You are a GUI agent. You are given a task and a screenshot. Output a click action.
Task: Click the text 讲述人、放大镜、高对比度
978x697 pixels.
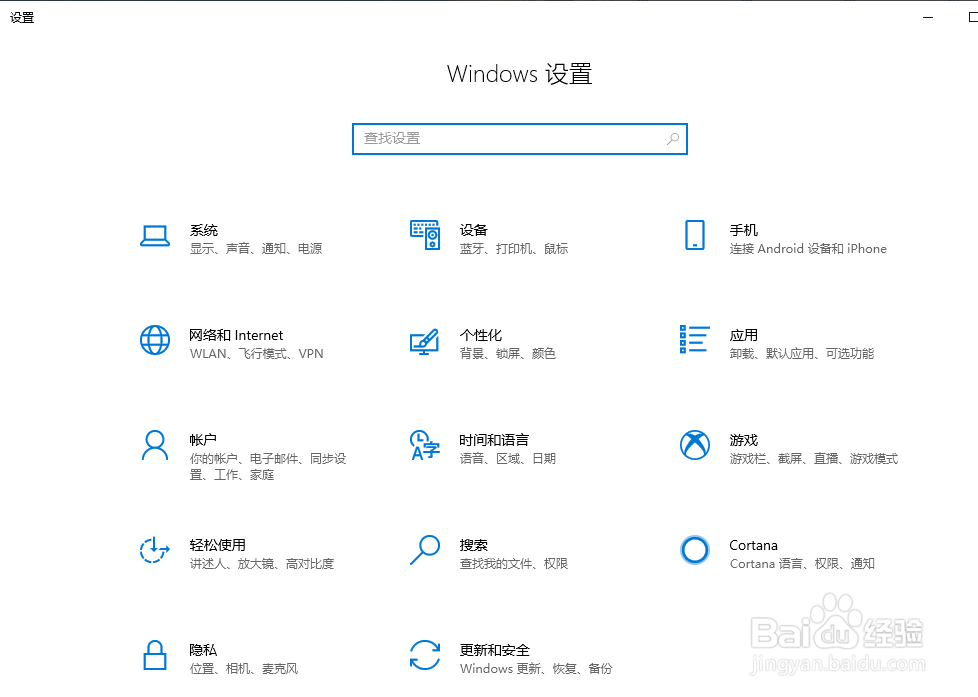pyautogui.click(x=262, y=563)
